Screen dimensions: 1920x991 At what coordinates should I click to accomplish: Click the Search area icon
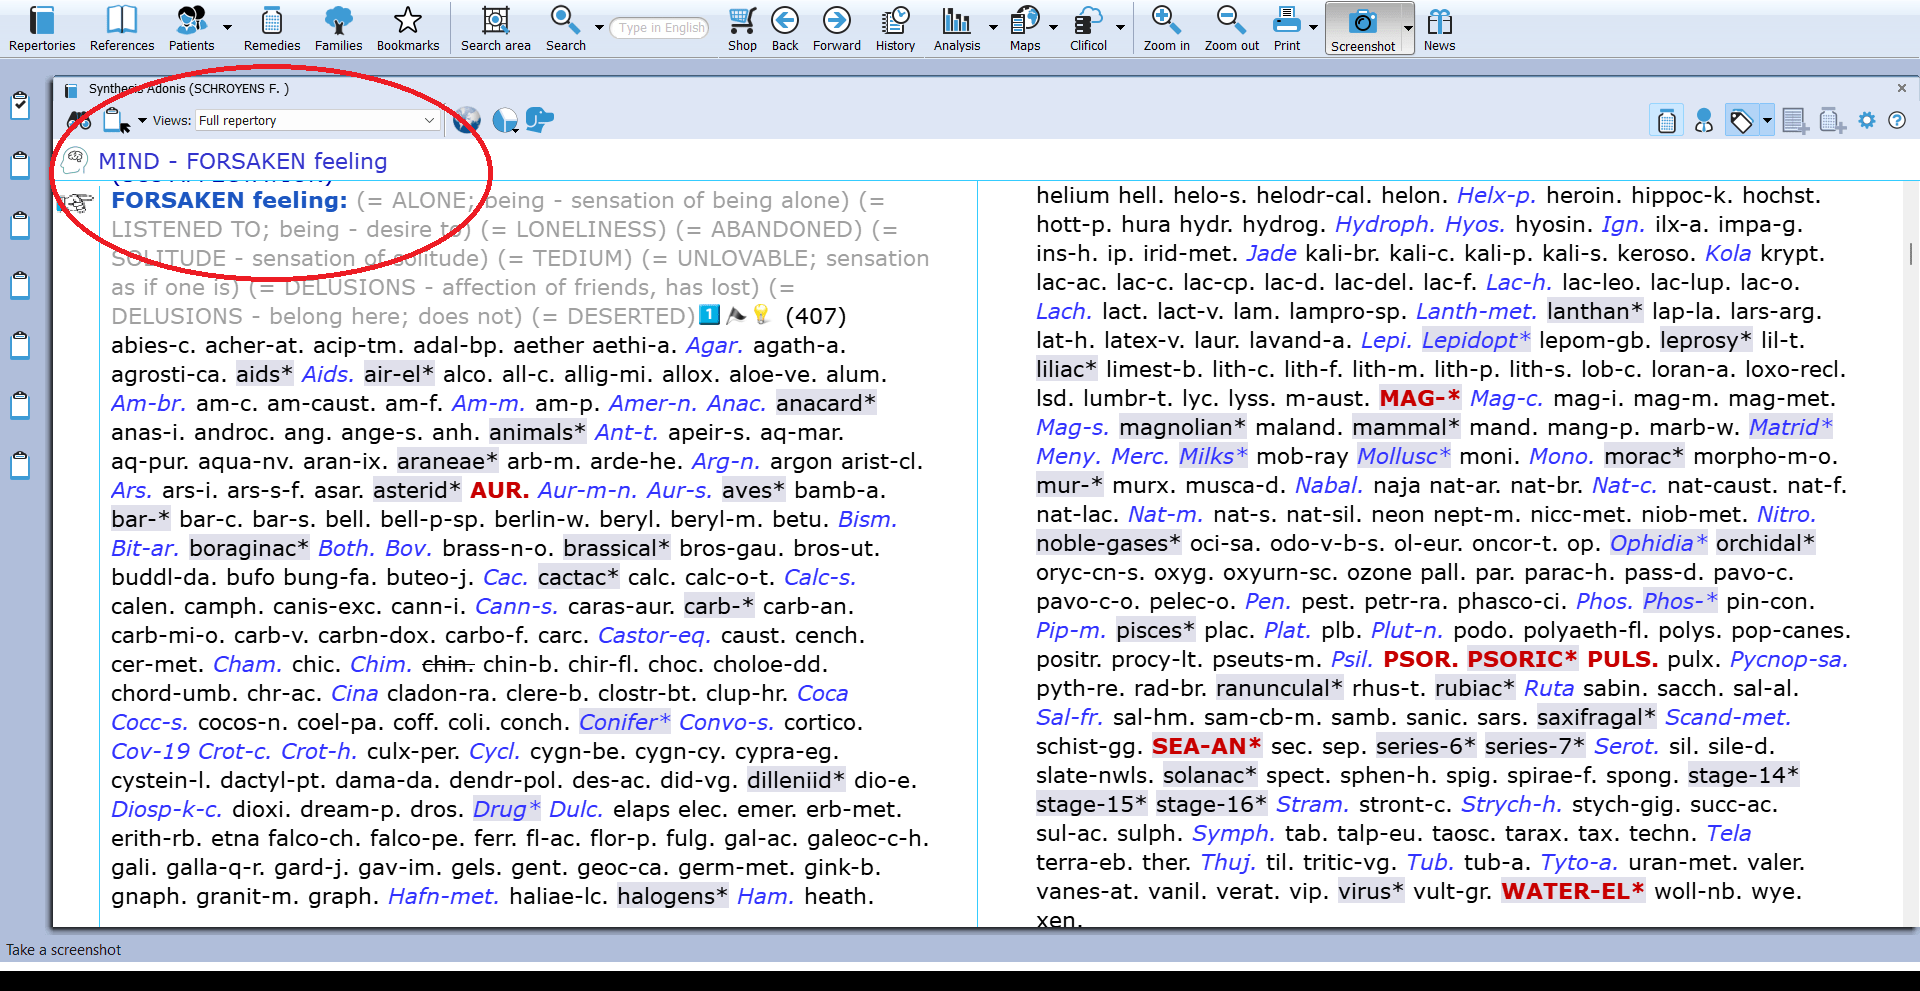click(x=495, y=28)
